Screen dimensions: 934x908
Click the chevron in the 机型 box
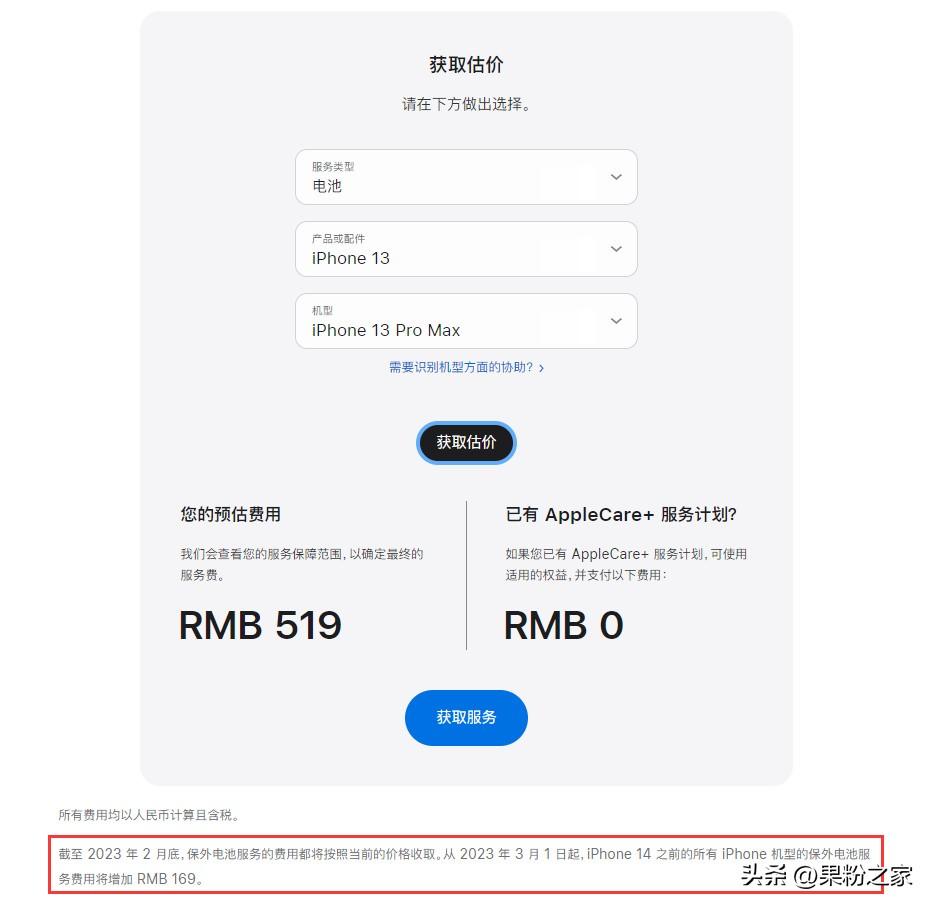tap(616, 321)
